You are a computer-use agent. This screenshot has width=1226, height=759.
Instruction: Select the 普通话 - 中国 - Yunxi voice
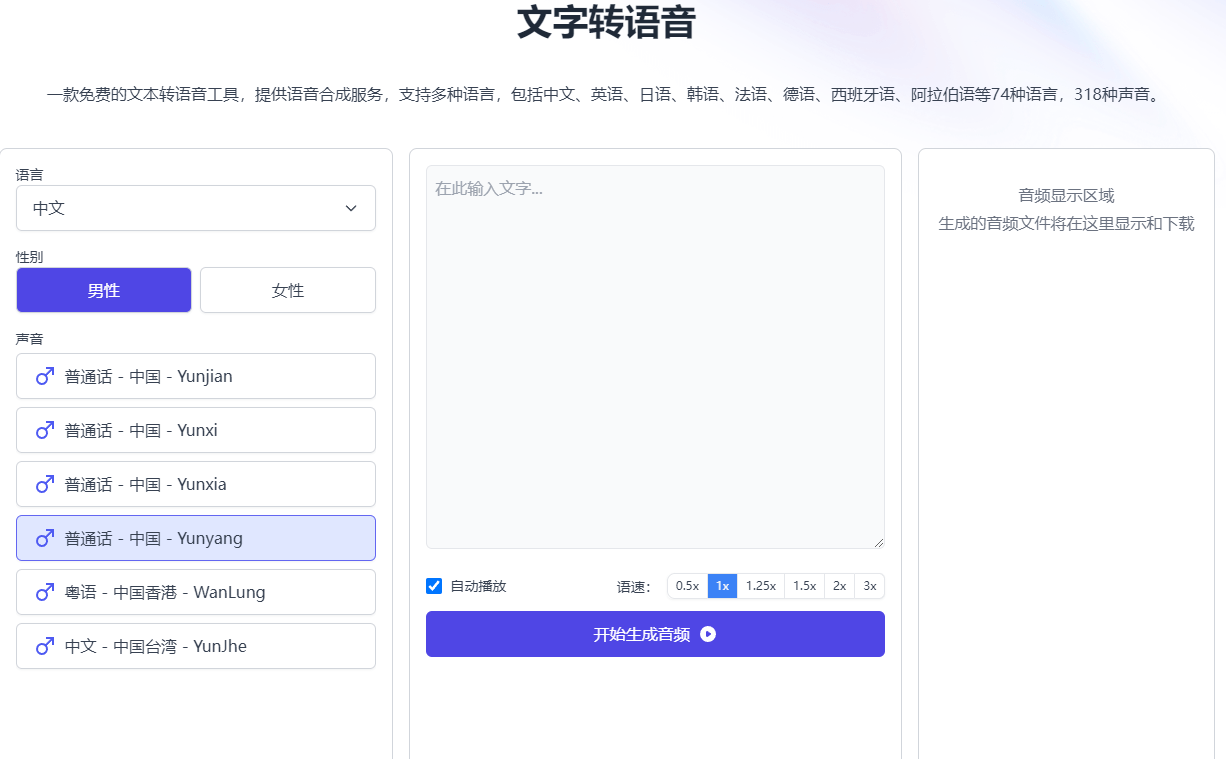click(x=196, y=430)
